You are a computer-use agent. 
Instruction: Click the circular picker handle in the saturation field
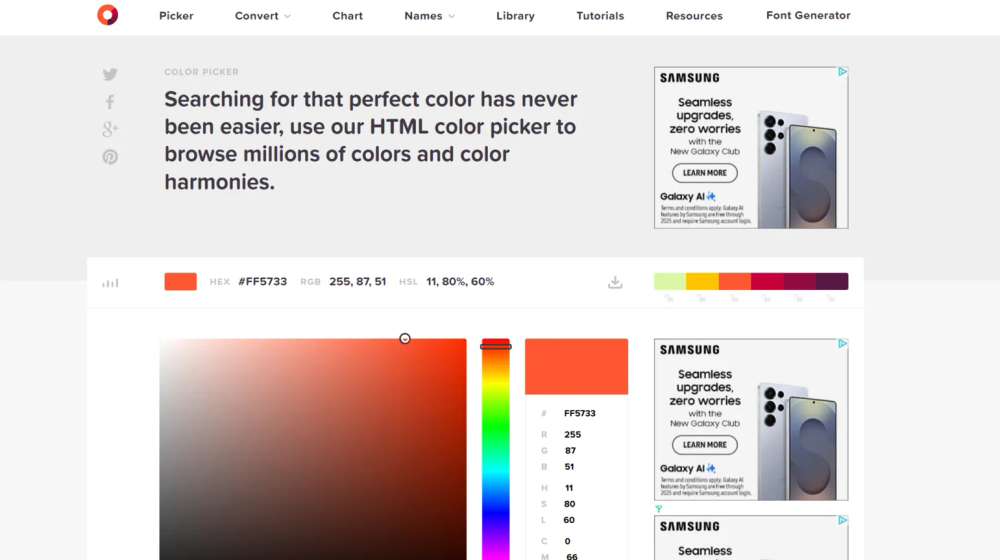pos(405,339)
